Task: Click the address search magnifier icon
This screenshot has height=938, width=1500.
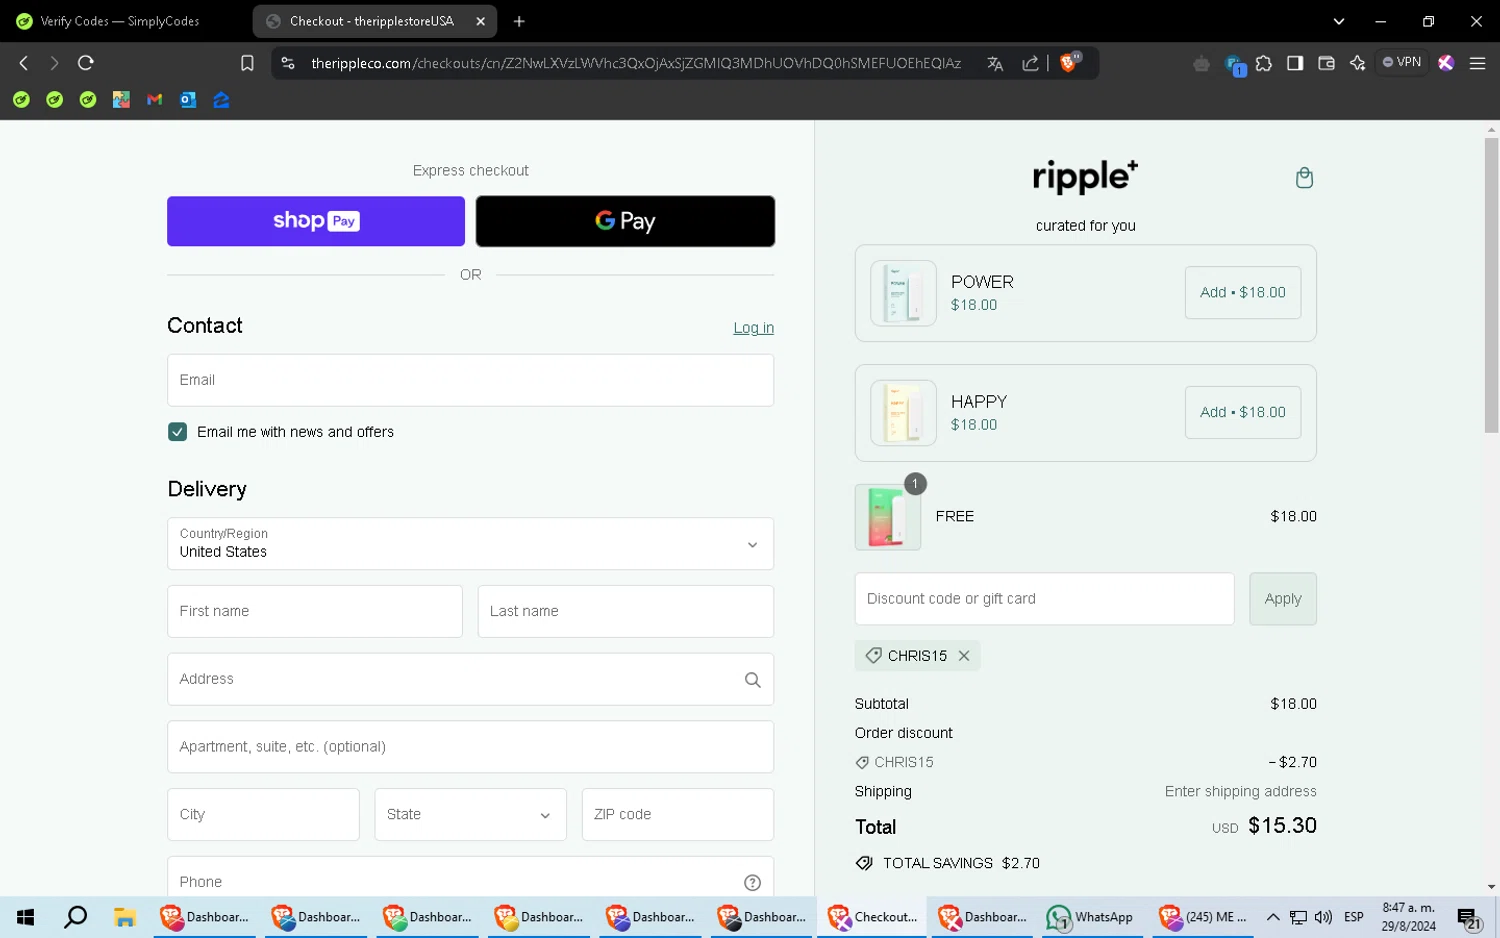Action: click(x=753, y=680)
